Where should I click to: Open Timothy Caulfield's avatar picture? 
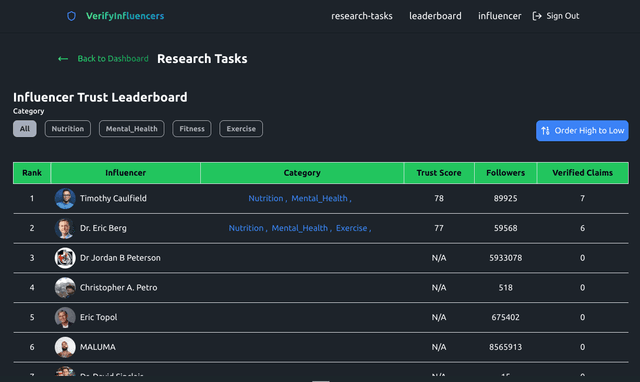(x=65, y=198)
